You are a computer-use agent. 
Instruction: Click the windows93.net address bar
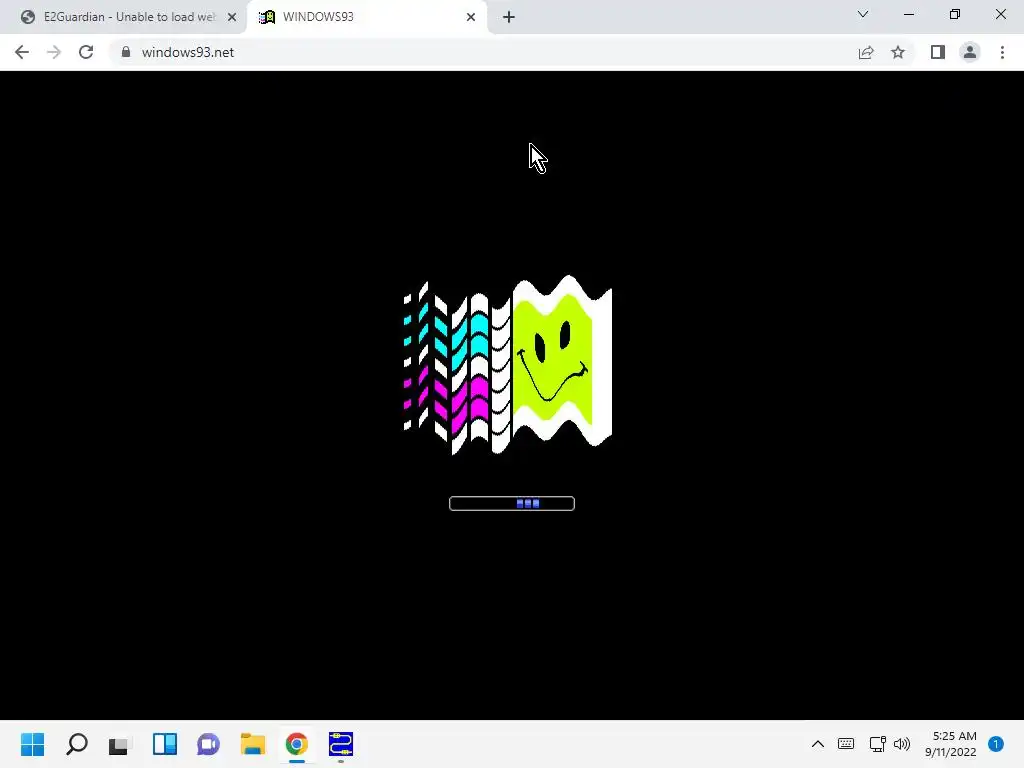pos(483,52)
